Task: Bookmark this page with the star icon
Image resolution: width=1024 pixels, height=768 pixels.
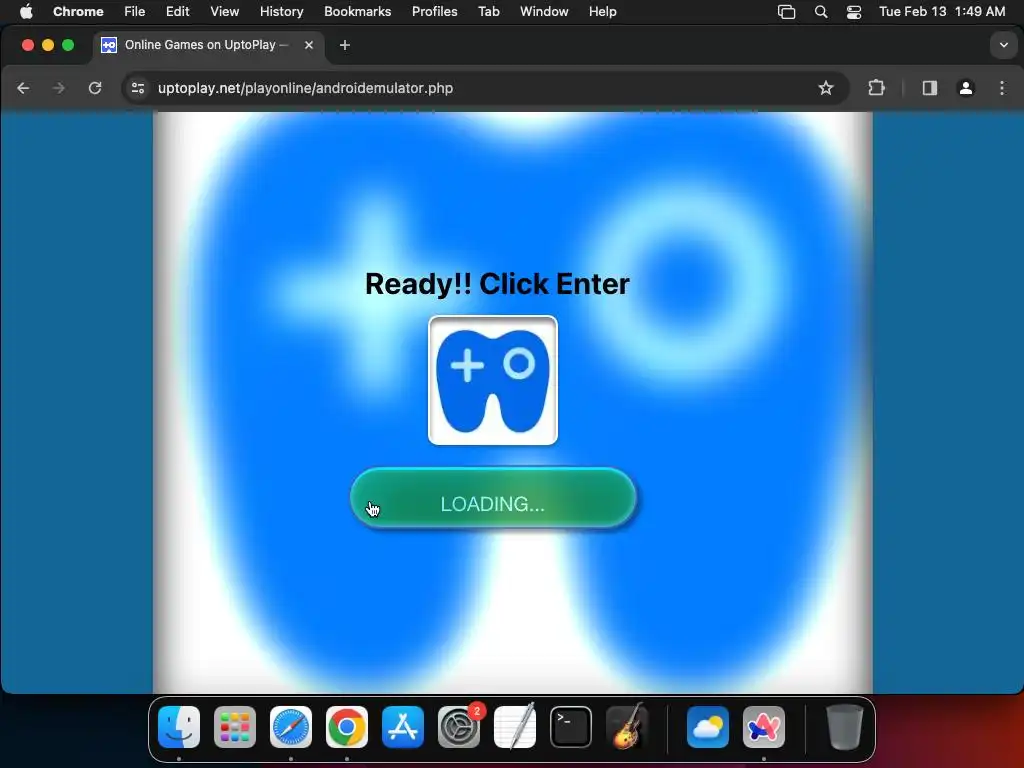Action: pyautogui.click(x=825, y=88)
